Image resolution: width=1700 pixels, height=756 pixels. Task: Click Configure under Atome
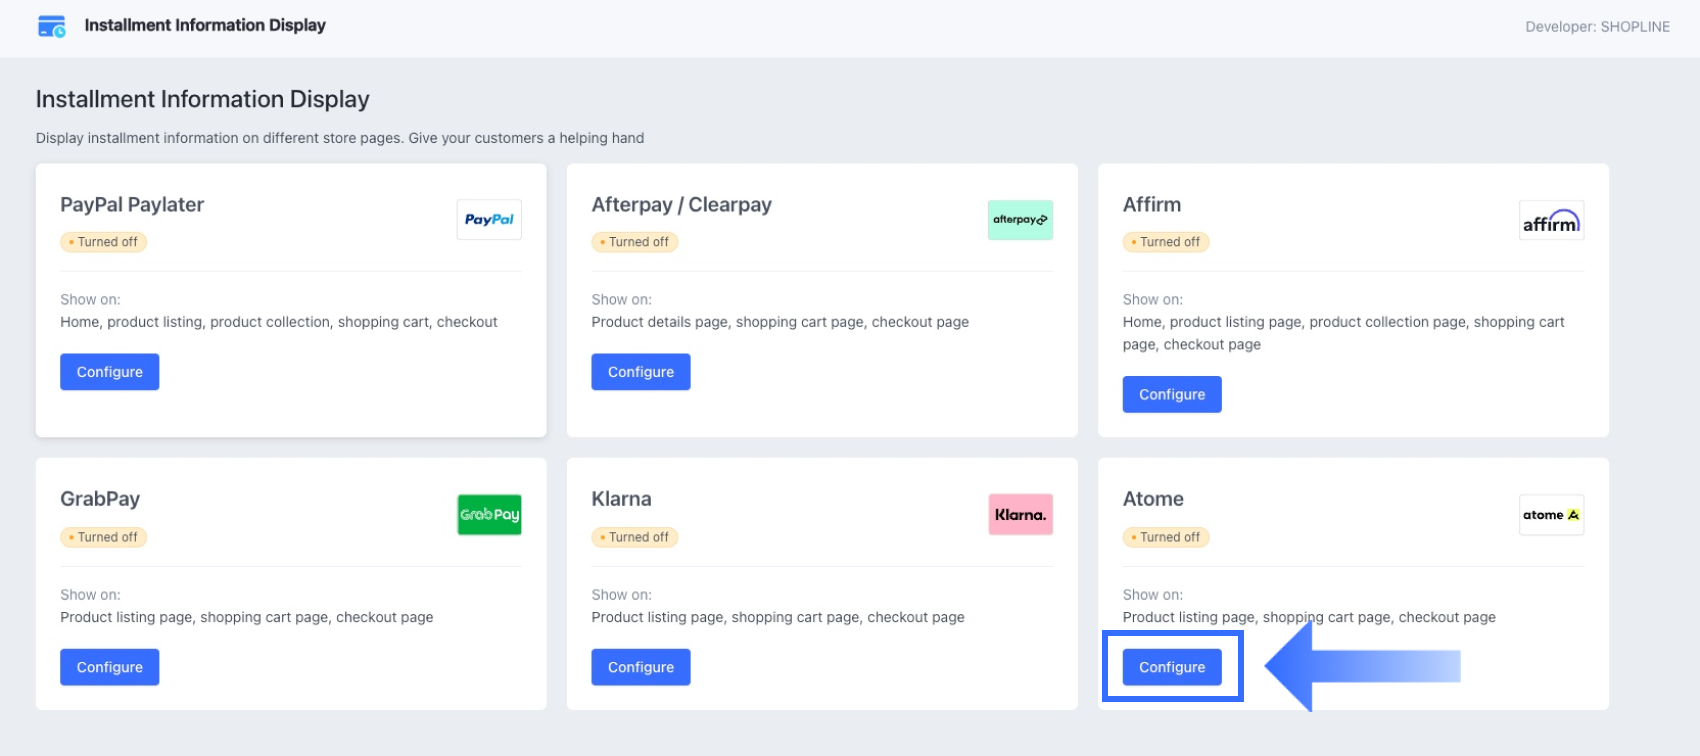click(x=1172, y=667)
